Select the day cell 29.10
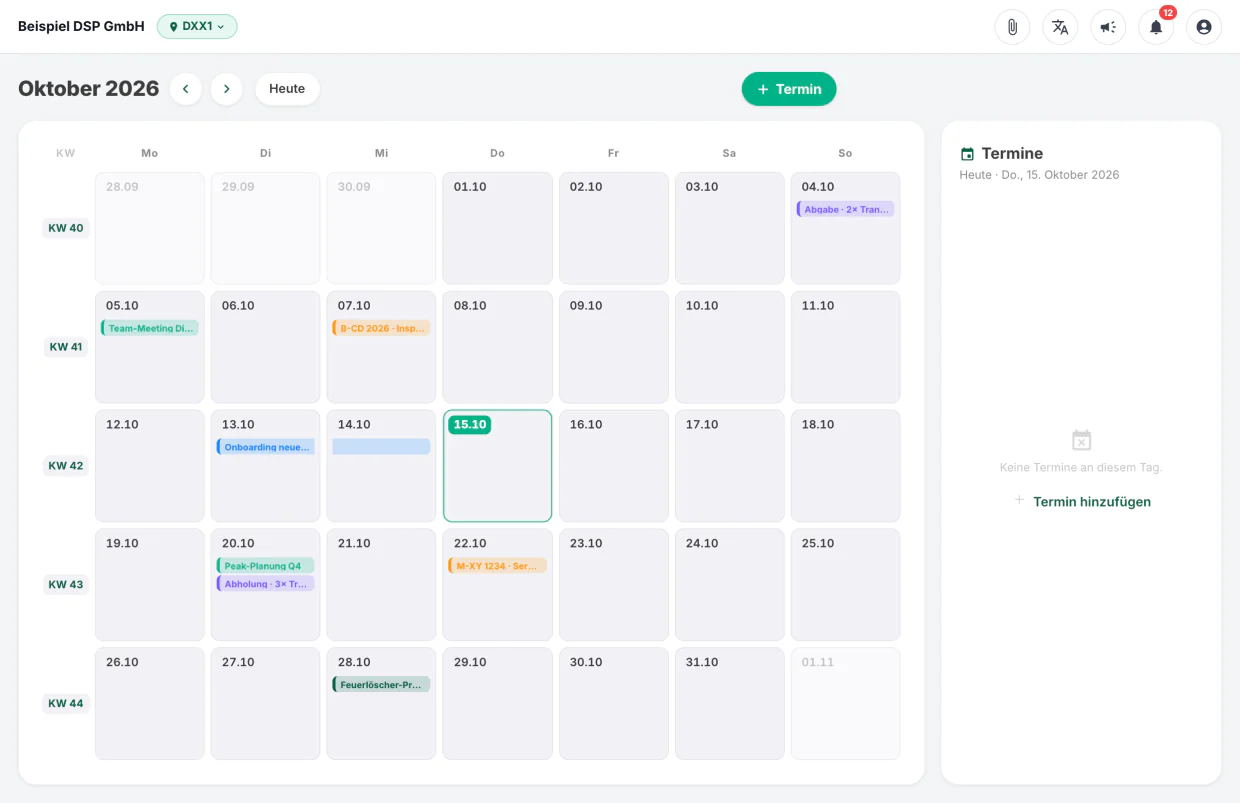The height and width of the screenshot is (803, 1240). (497, 704)
